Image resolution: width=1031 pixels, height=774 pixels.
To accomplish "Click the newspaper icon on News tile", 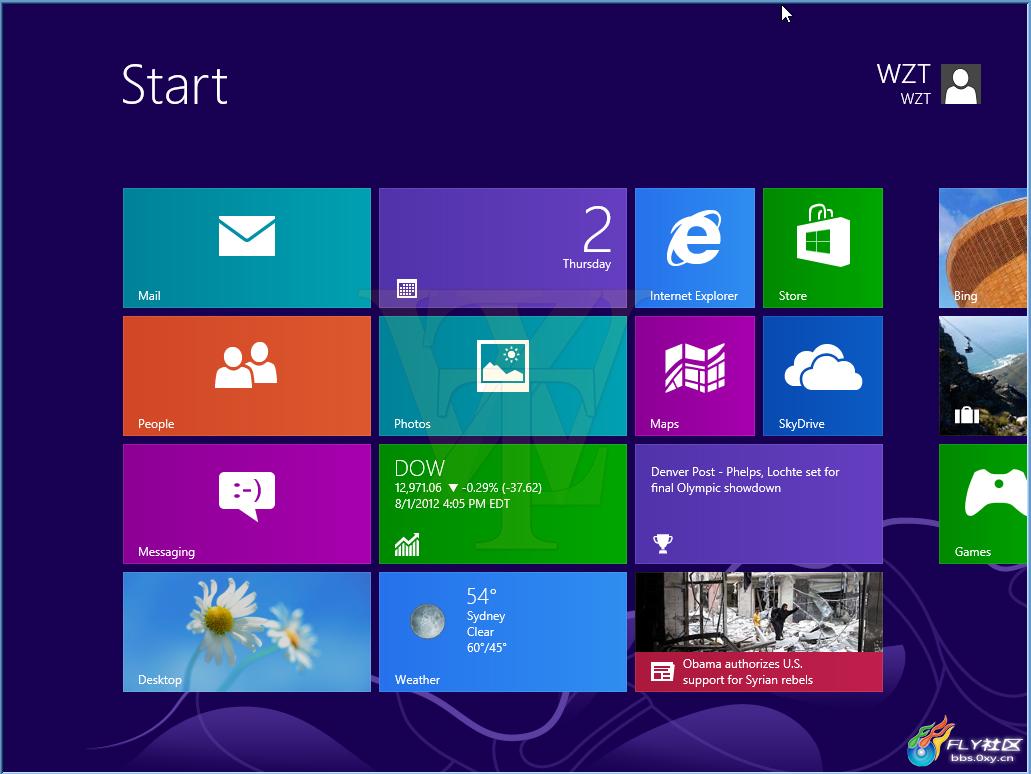I will (x=662, y=672).
